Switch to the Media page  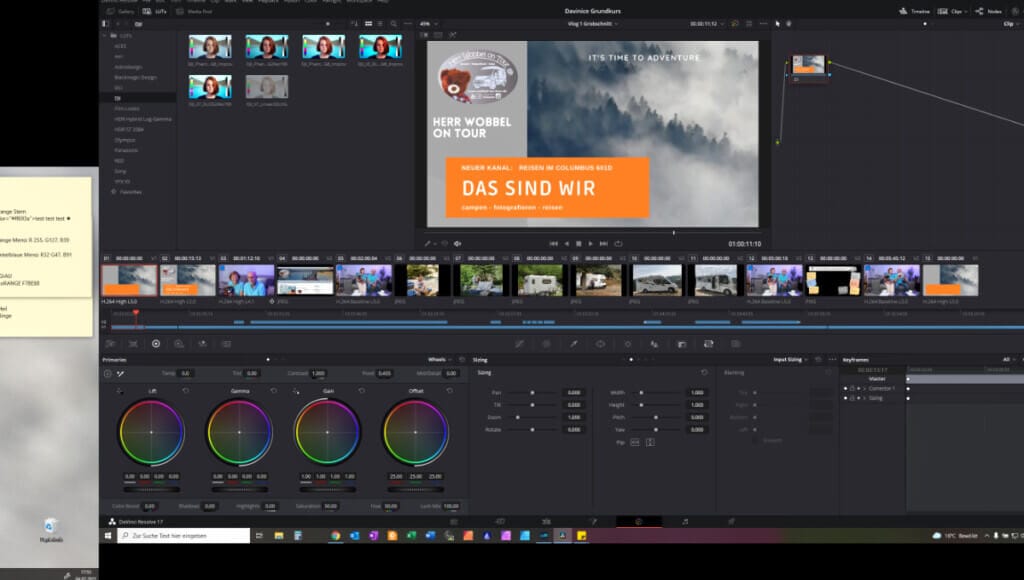click(454, 521)
